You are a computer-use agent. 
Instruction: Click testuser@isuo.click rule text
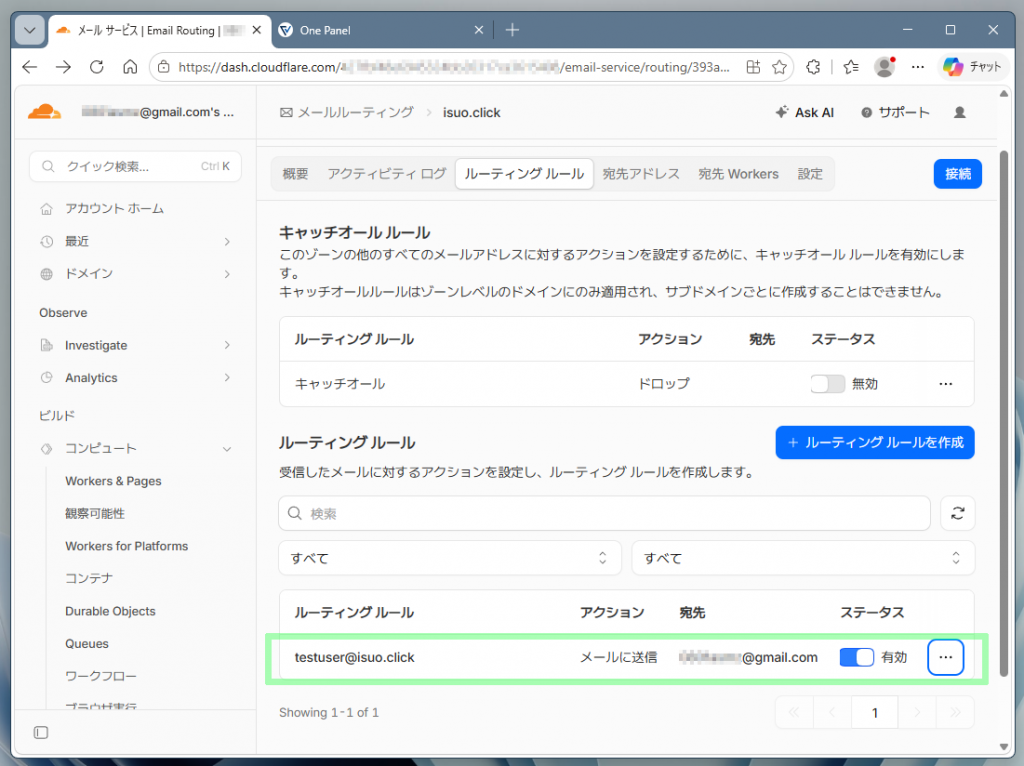click(354, 658)
